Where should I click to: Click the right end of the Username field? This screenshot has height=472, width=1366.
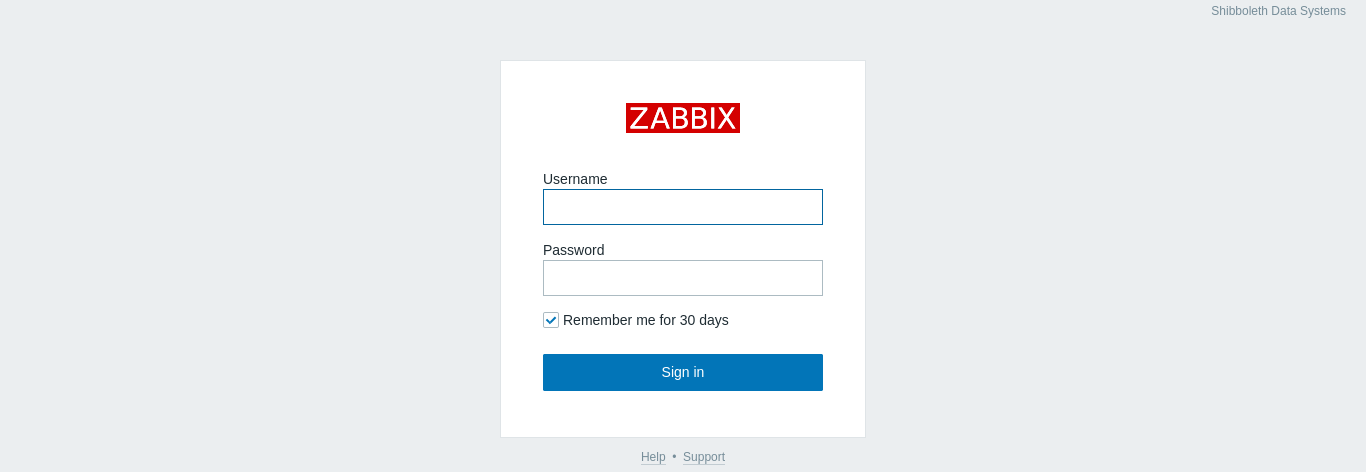(814, 207)
